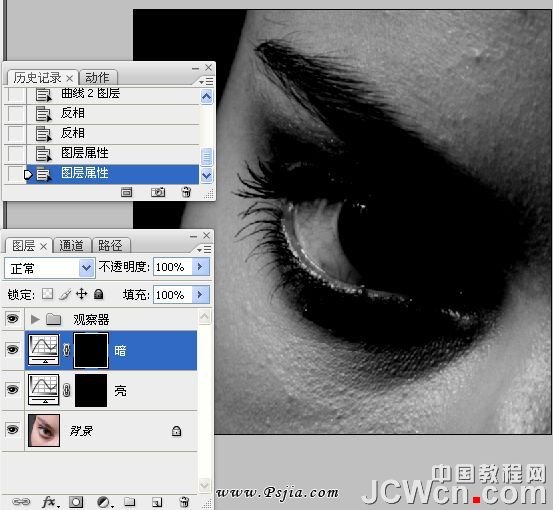Create new snapshot camera icon in History
553x510 pixels.
pyautogui.click(x=158, y=192)
